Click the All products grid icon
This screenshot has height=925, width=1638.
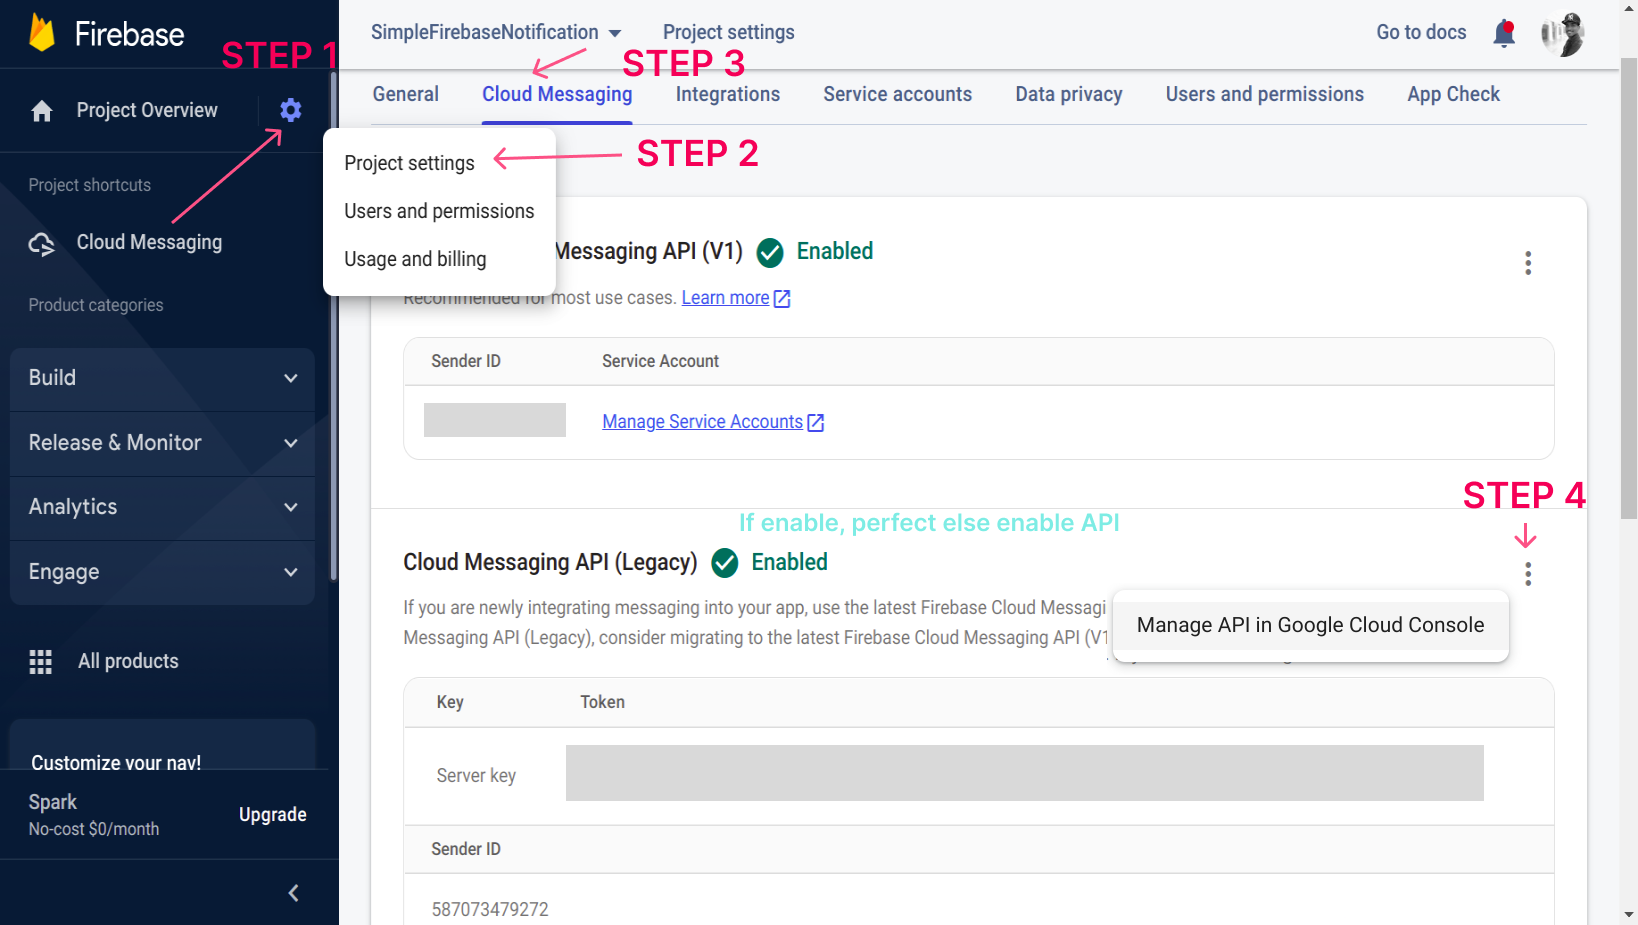pyautogui.click(x=41, y=662)
